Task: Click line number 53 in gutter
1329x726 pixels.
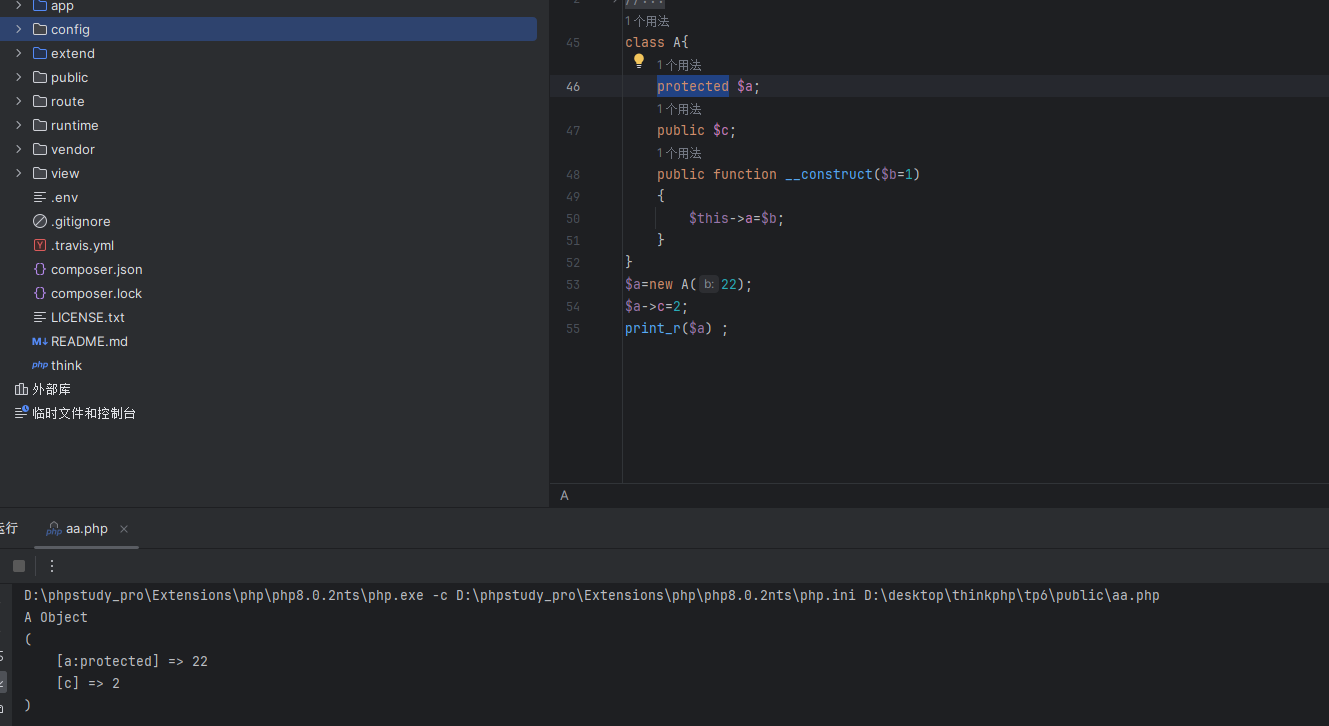Action: coord(572,284)
